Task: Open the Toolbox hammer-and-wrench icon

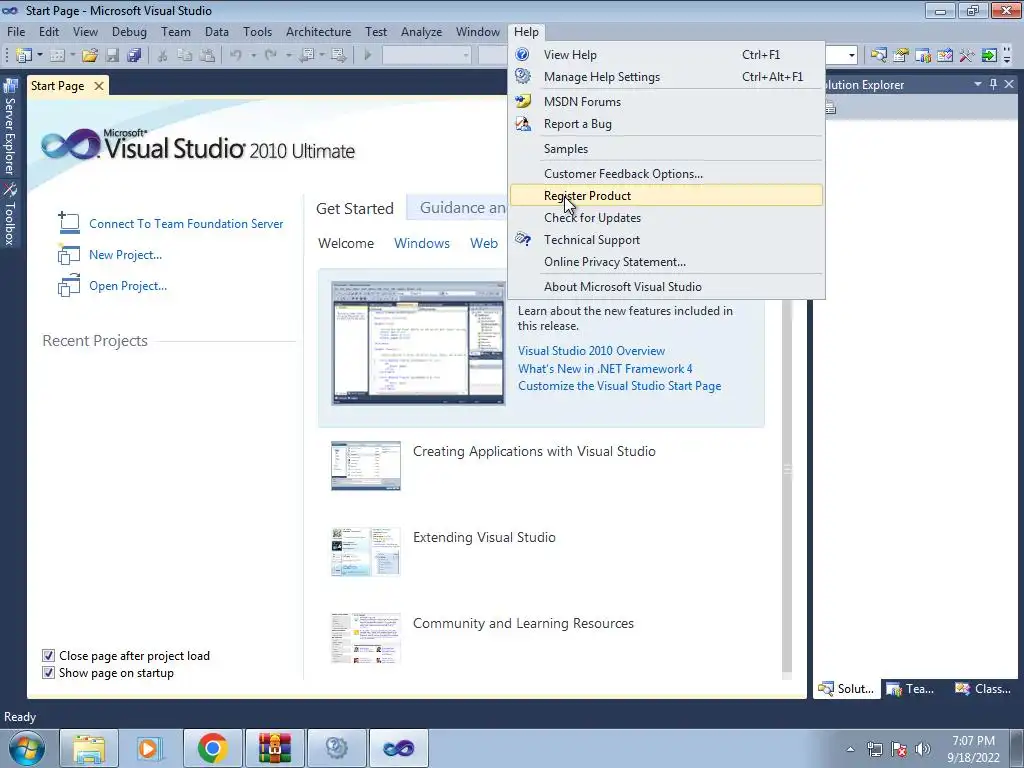Action: pyautogui.click(x=967, y=56)
